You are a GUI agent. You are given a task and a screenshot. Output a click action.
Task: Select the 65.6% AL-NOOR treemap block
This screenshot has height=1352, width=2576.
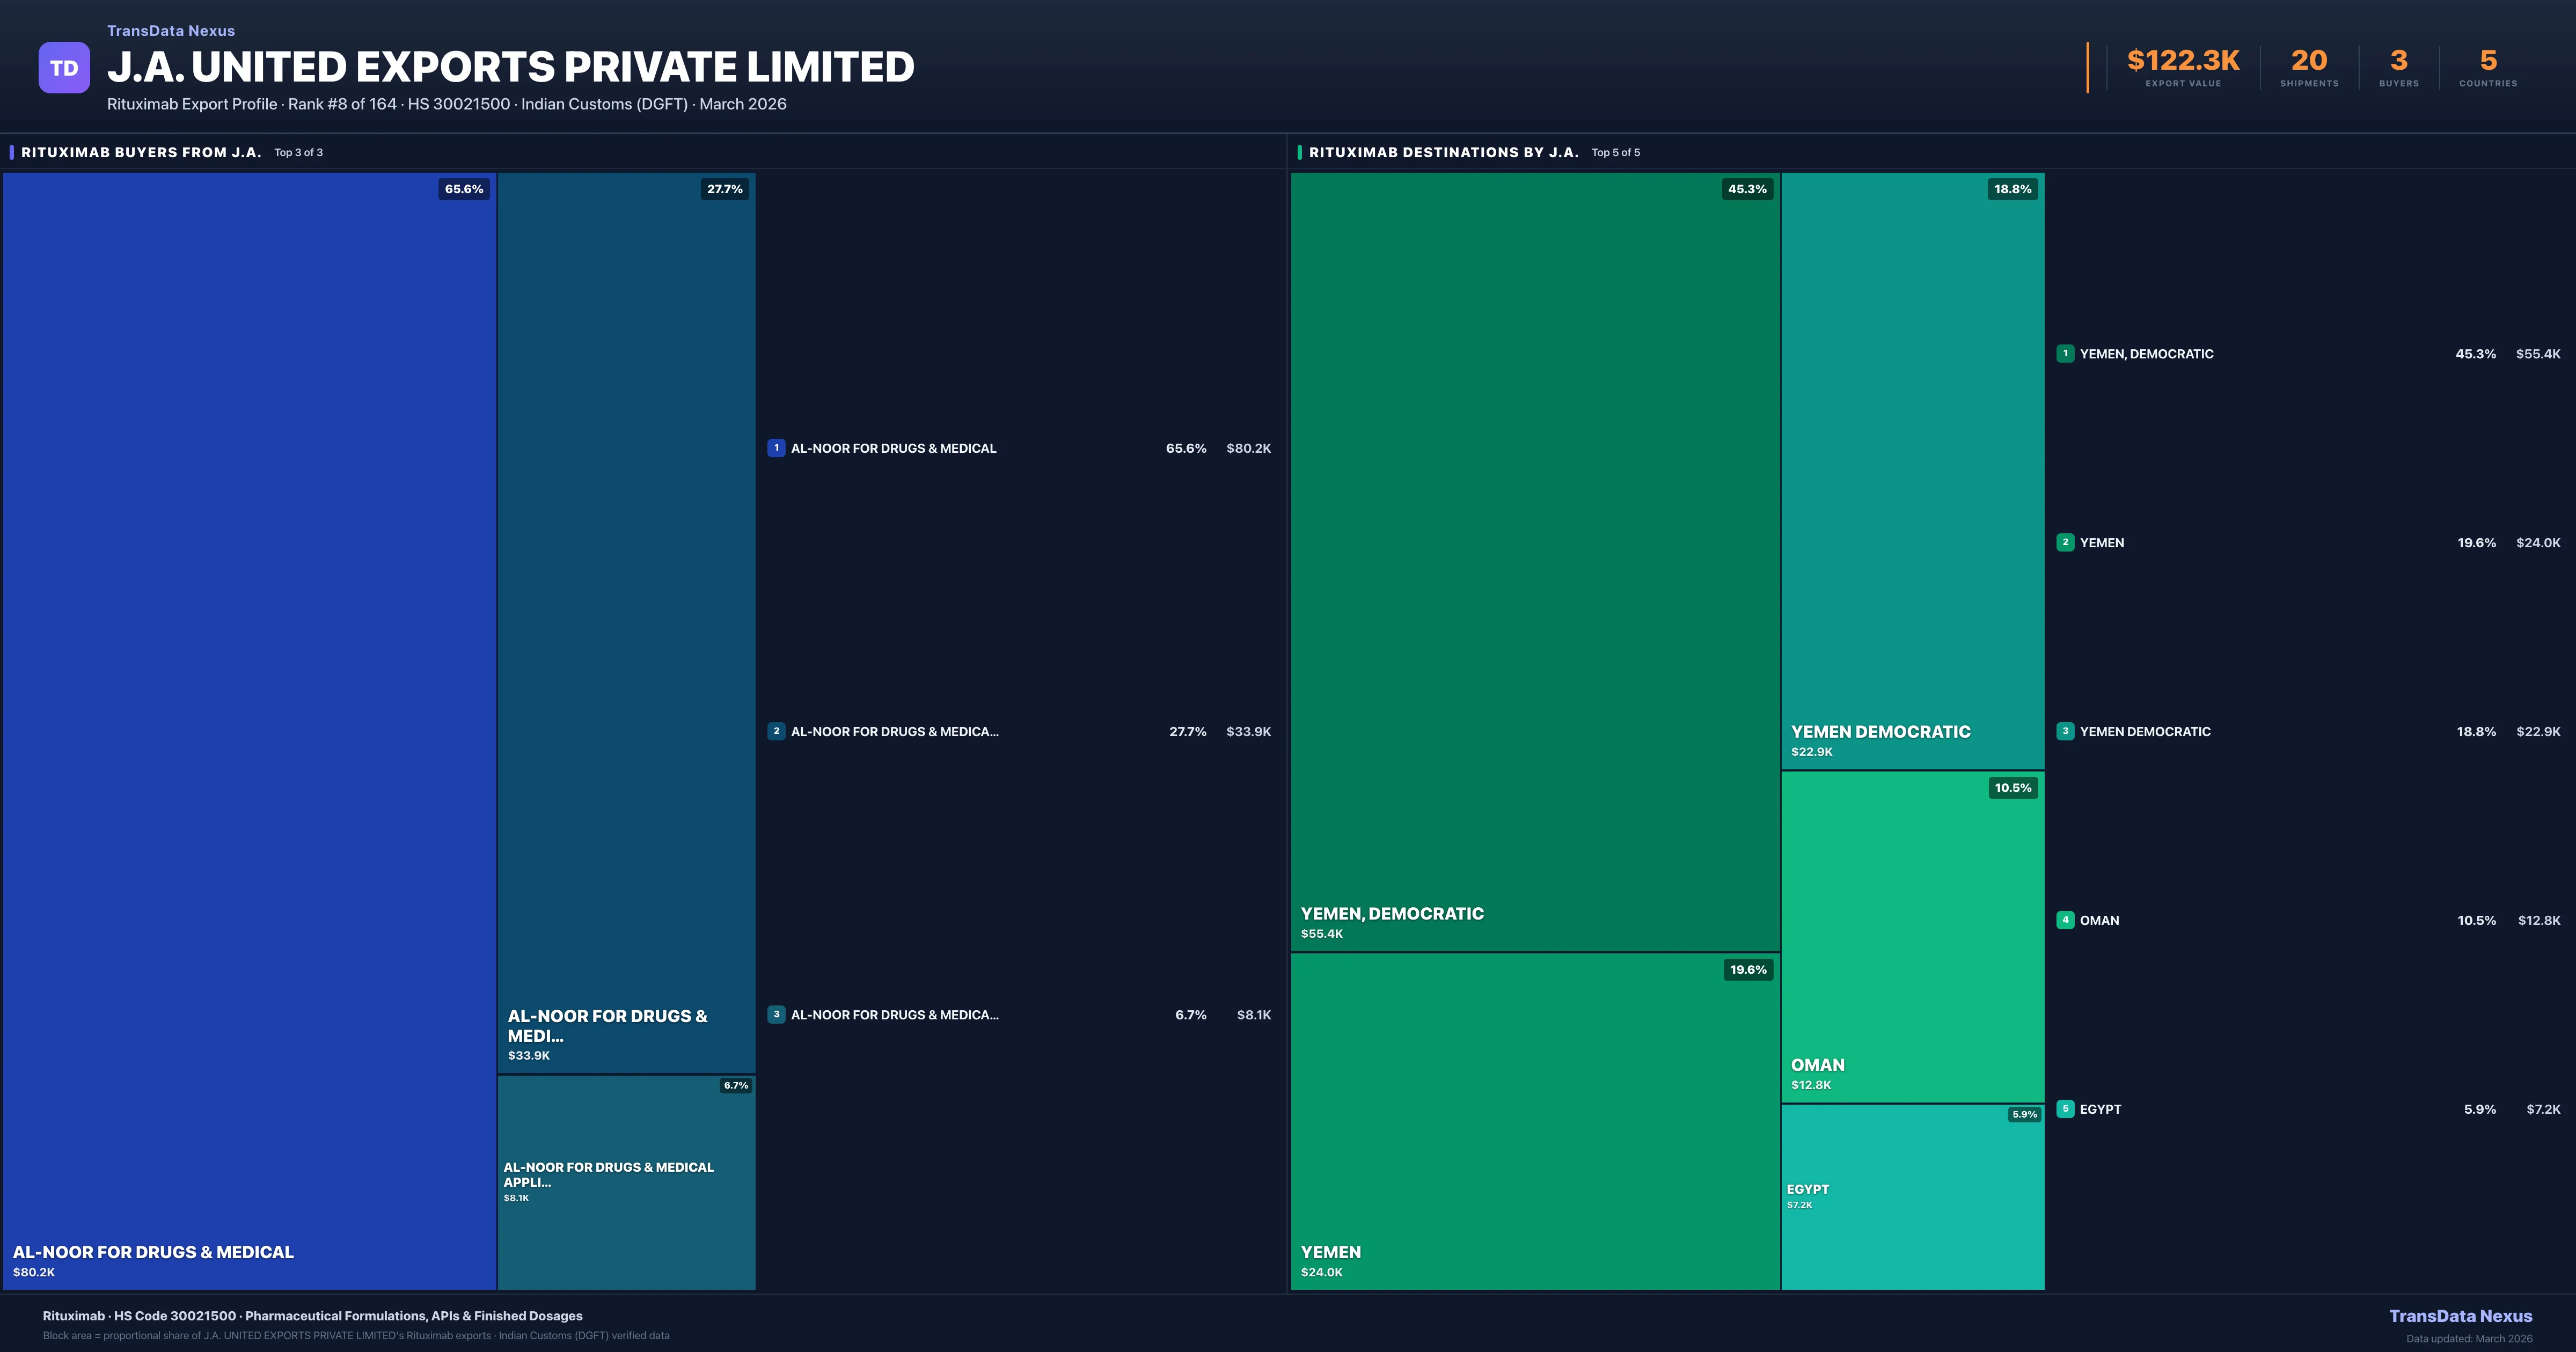pyautogui.click(x=250, y=730)
